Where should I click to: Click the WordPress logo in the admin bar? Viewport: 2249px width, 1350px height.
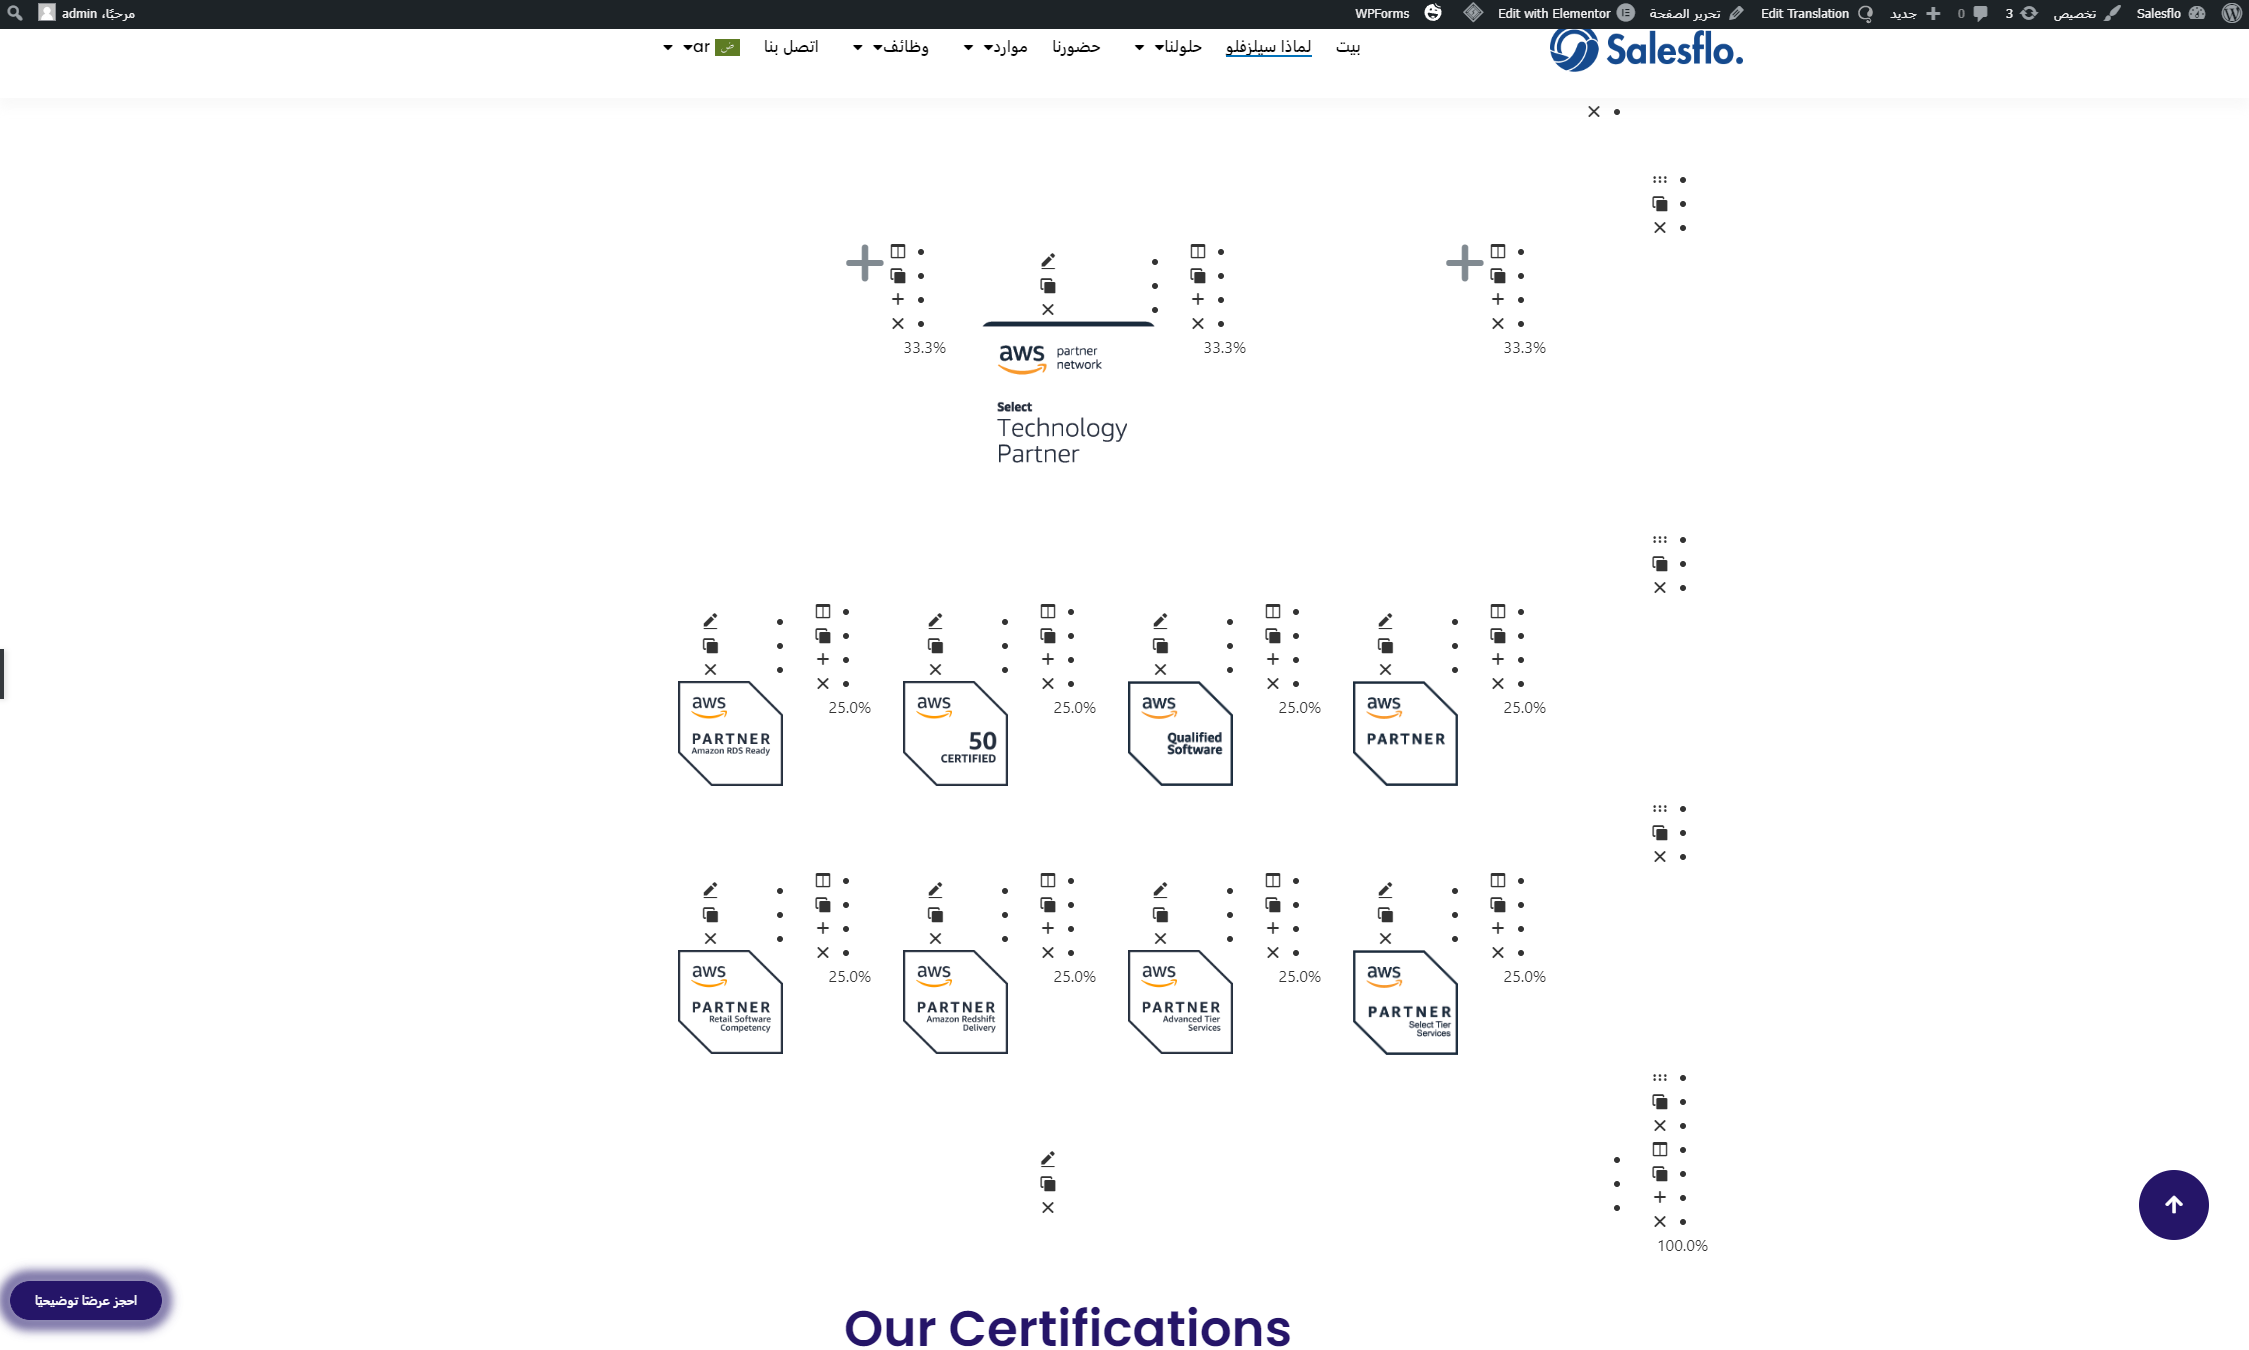tap(2231, 13)
